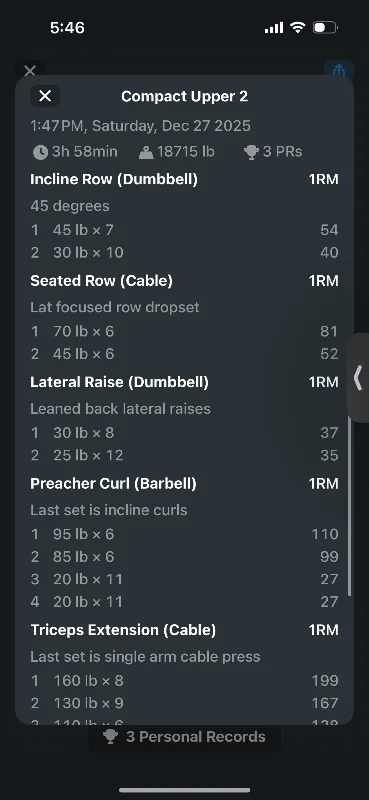Tap the weight volume icon by 18715 lb
369x800 pixels.
pos(146,152)
